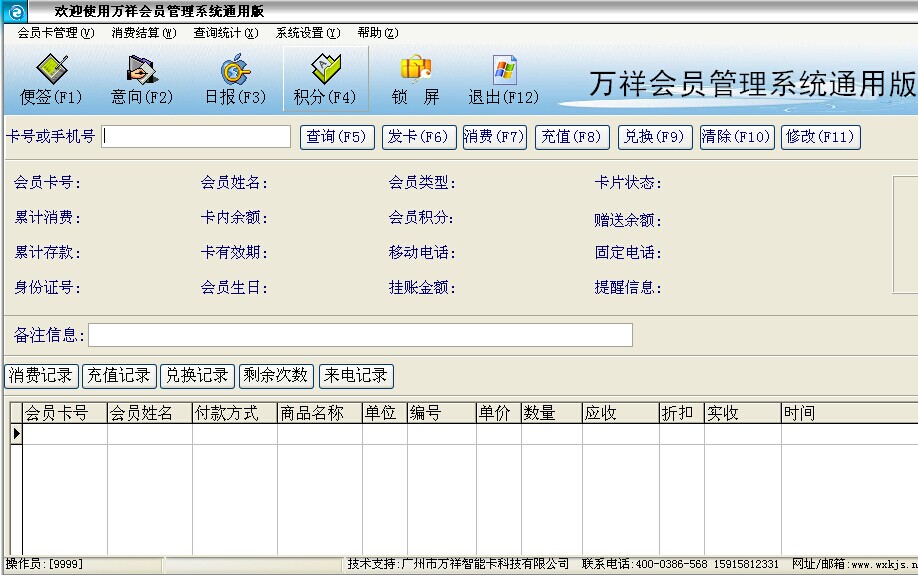The image size is (918, 575).
Task: Switch to the 充值记录 tab
Action: click(119, 376)
